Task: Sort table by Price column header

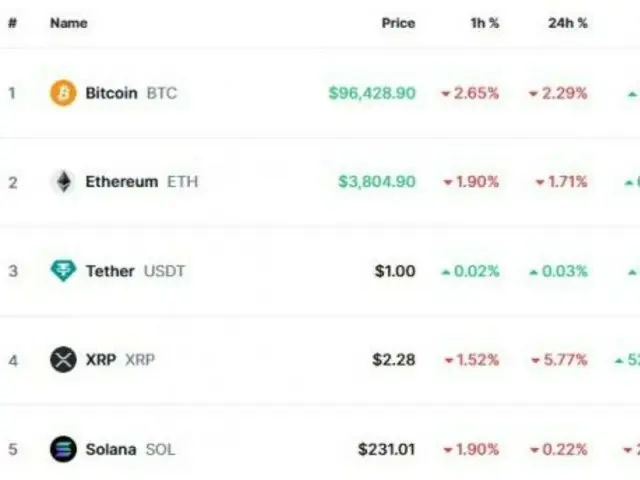Action: pyautogui.click(x=398, y=22)
